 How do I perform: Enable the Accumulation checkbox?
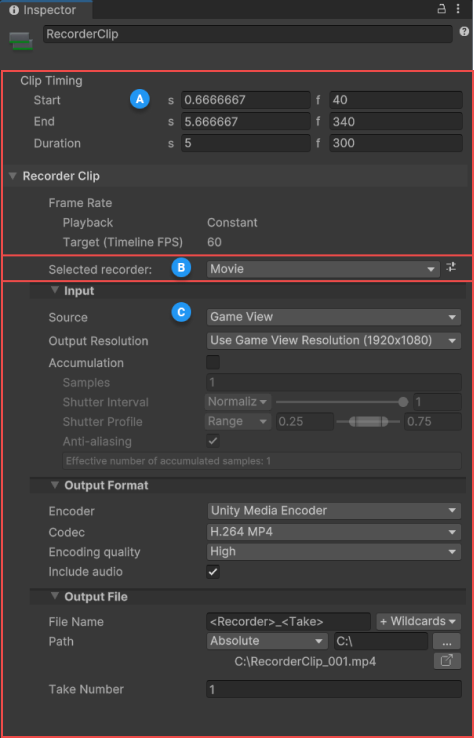click(213, 362)
